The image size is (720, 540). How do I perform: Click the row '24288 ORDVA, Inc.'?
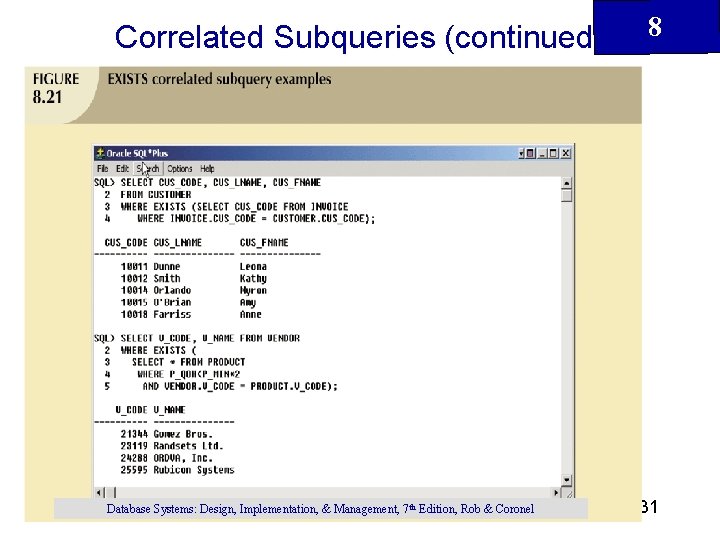pyautogui.click(x=167, y=458)
